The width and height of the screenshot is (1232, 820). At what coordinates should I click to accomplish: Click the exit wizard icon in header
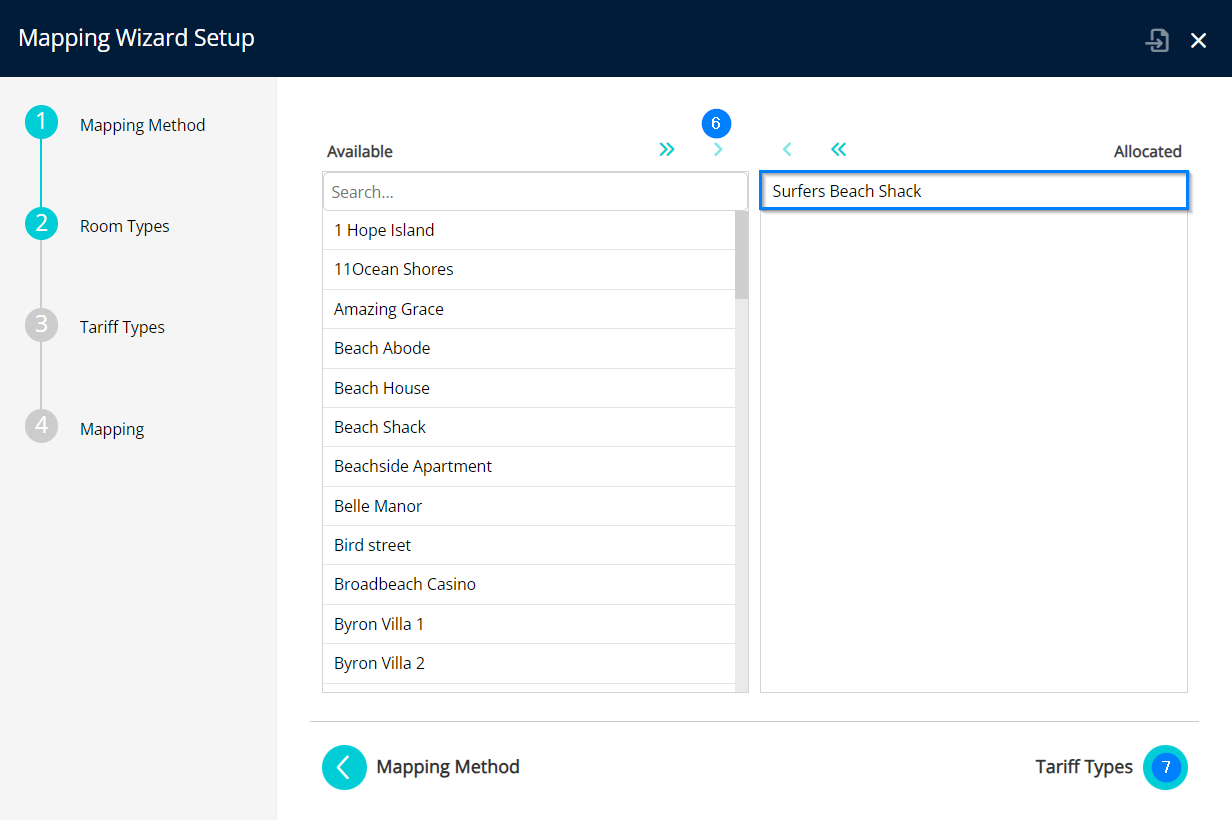click(1157, 40)
